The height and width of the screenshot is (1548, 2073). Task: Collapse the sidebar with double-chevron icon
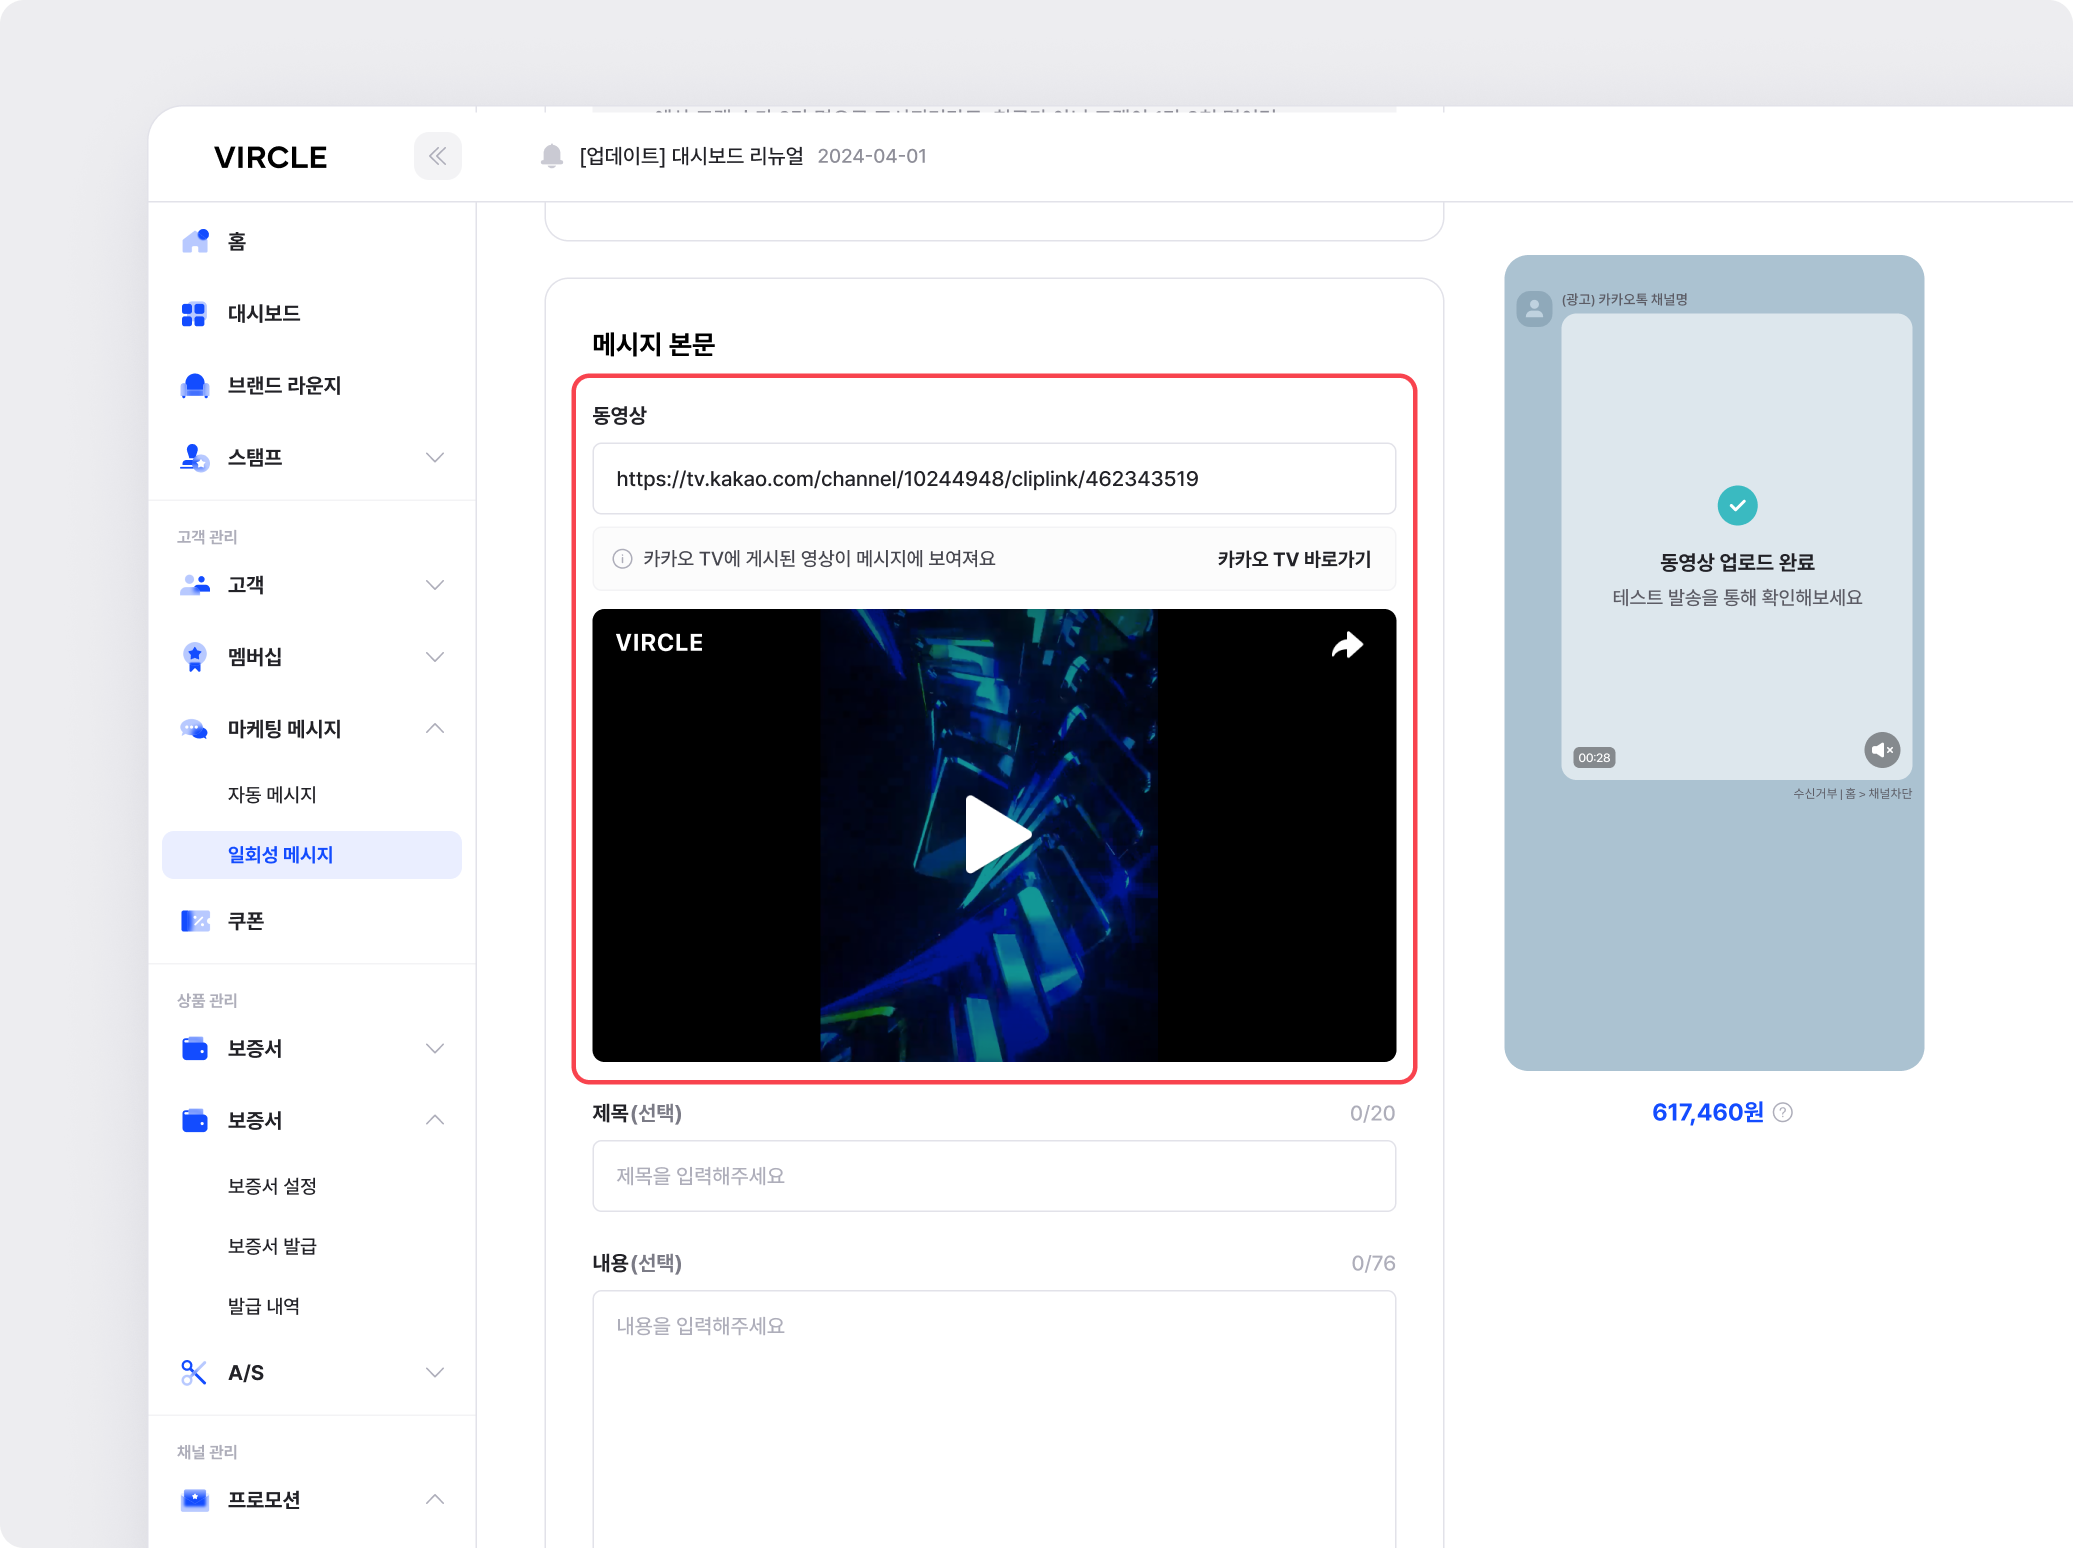[x=437, y=156]
